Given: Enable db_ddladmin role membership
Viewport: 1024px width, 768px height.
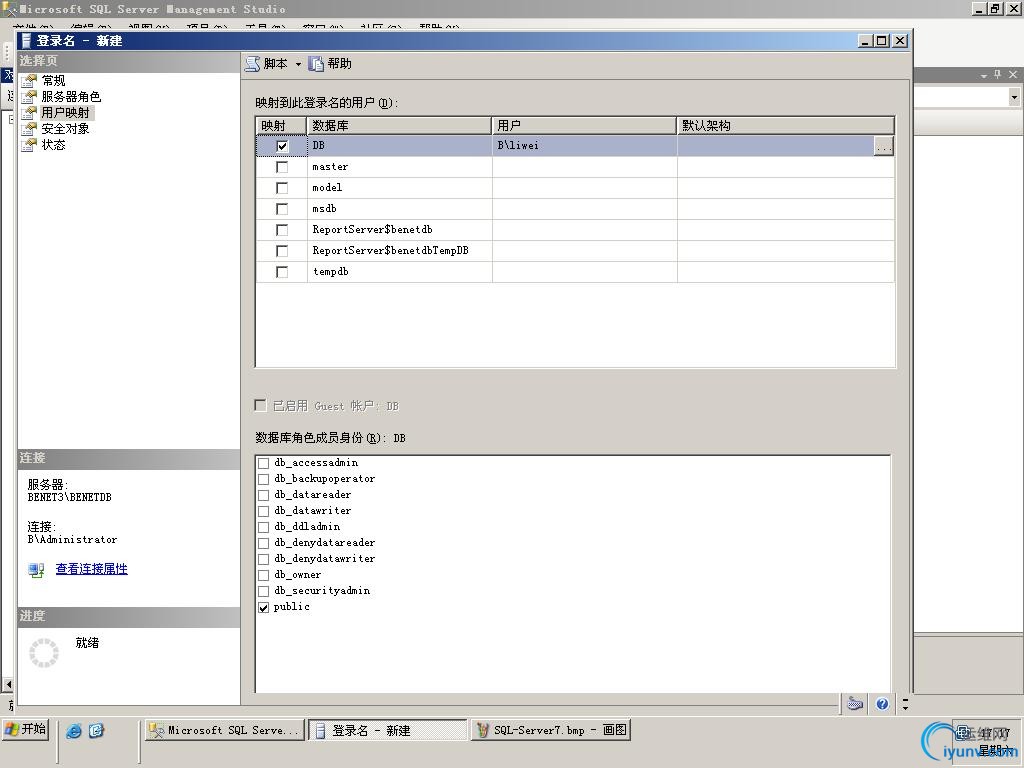Looking at the screenshot, I should coord(264,527).
